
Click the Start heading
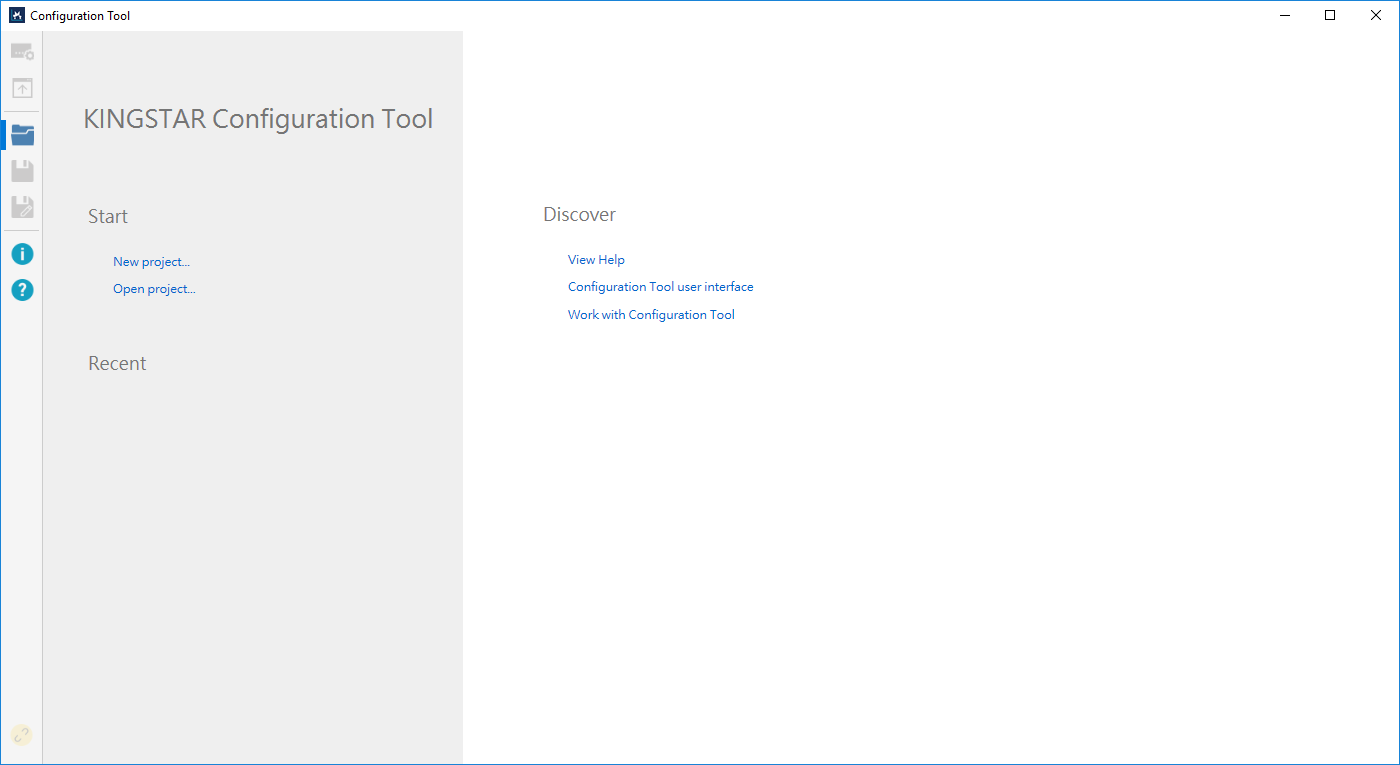point(108,216)
